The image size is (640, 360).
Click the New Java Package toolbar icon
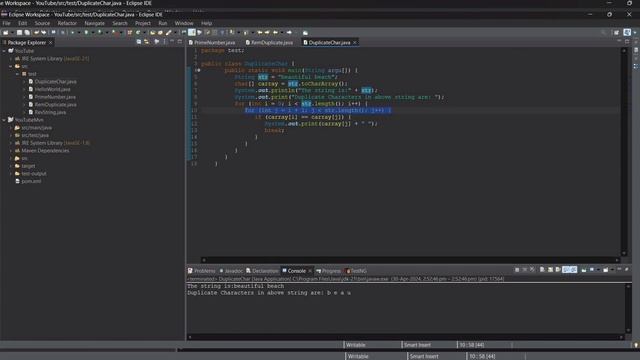130,32
